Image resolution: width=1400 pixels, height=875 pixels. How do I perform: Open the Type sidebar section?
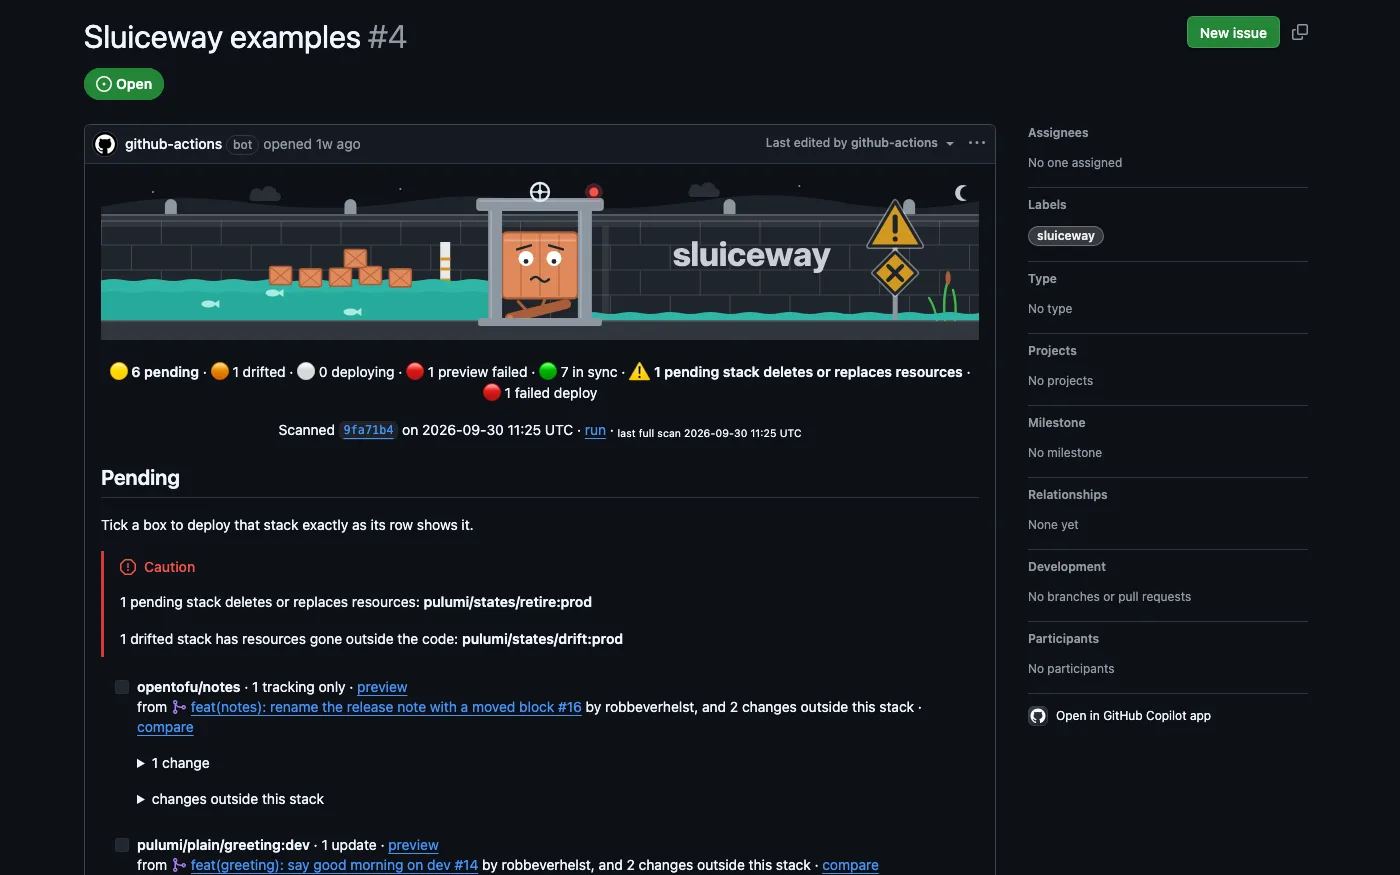[x=1042, y=279]
